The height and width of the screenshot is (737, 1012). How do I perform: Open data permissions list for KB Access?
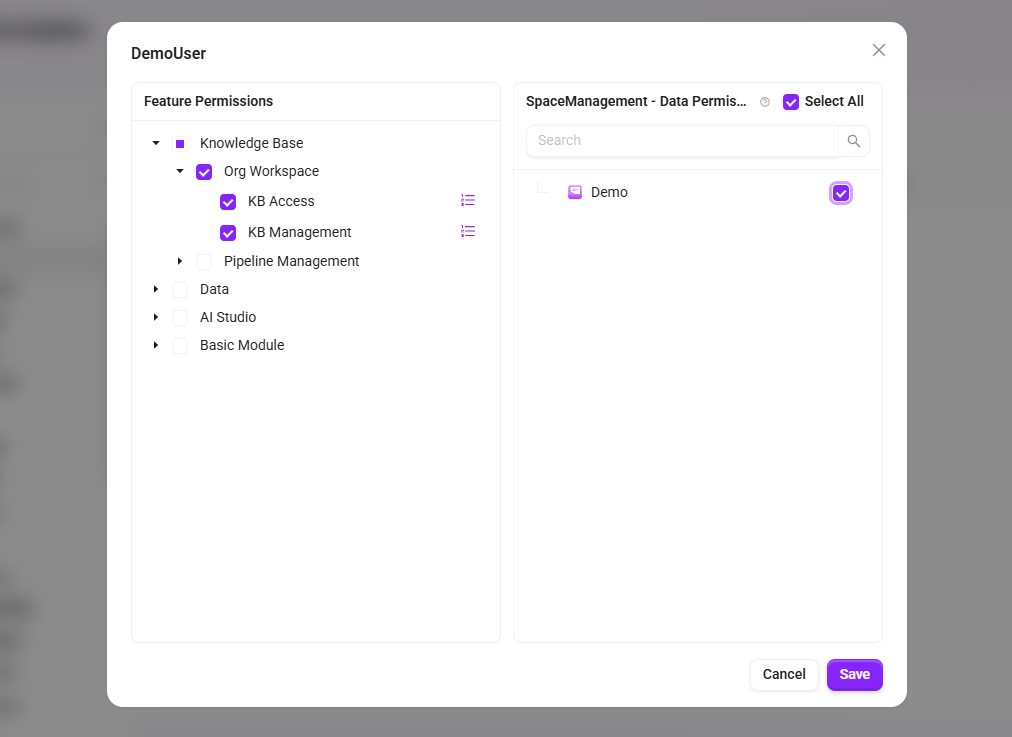pos(468,200)
